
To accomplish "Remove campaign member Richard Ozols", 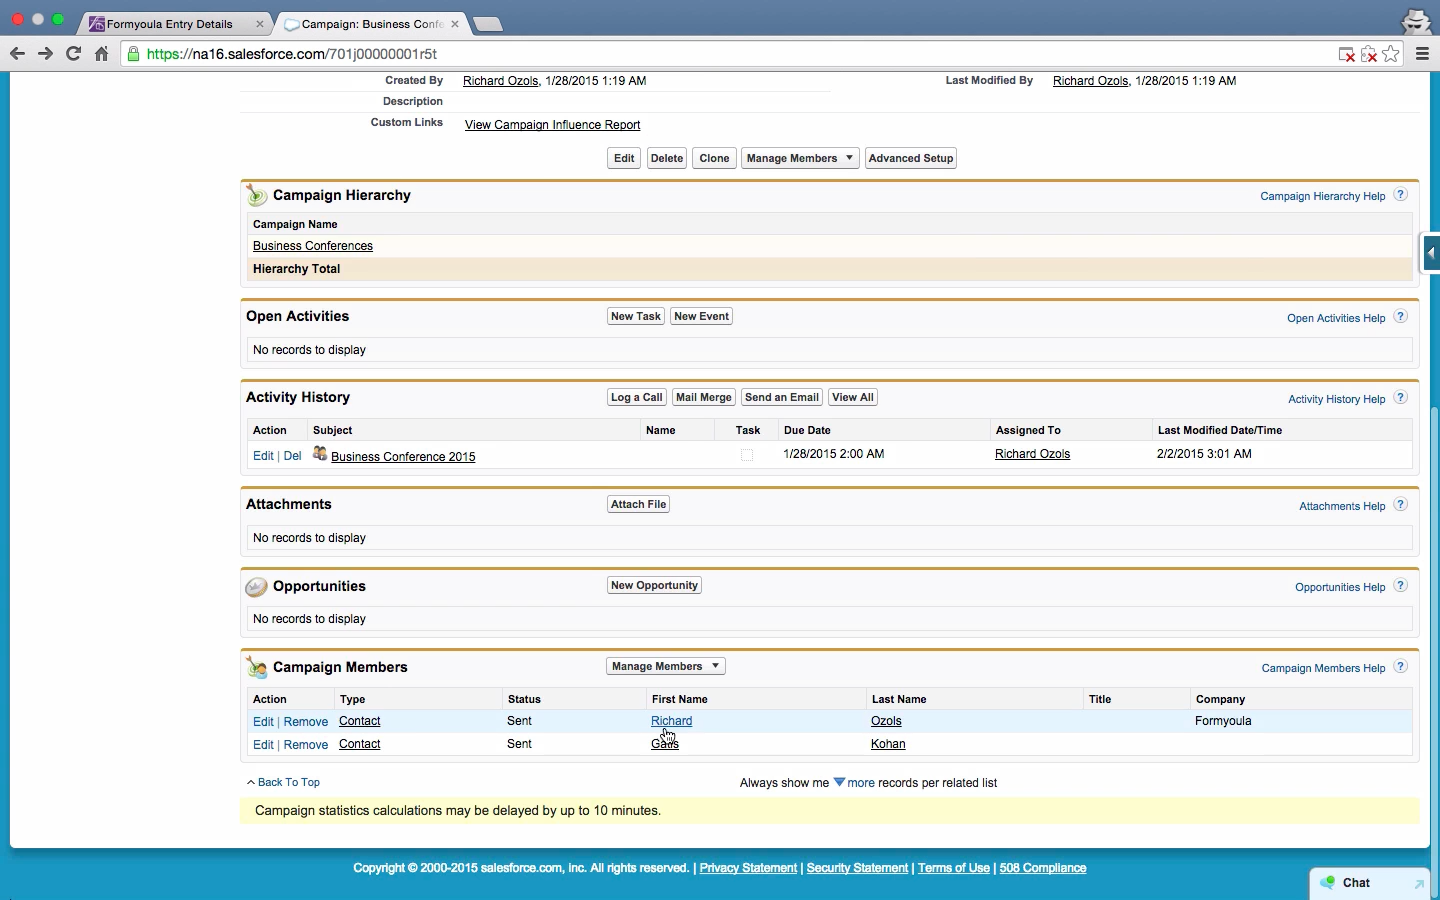I will click(x=306, y=722).
